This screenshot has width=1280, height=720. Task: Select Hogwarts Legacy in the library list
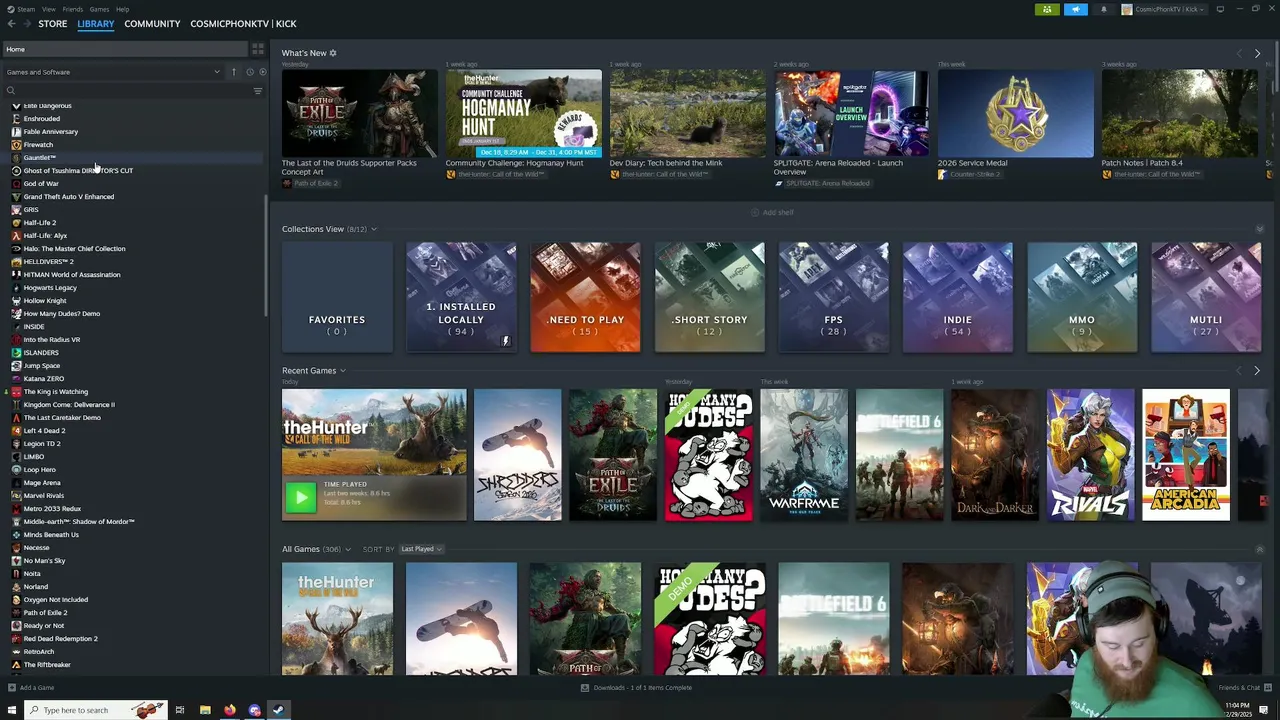50,287
